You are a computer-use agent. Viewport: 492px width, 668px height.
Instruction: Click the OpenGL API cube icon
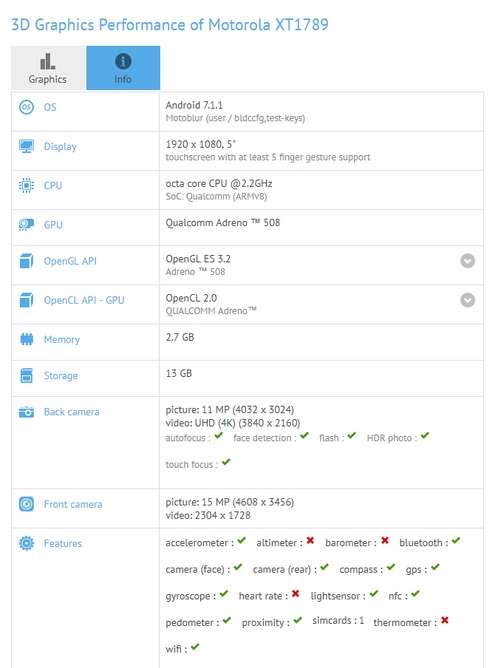point(26,261)
